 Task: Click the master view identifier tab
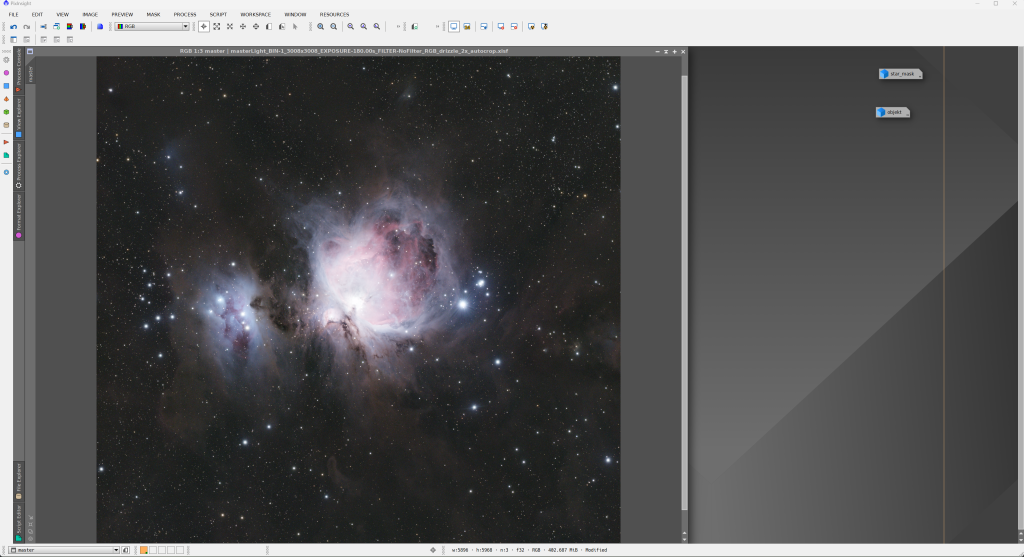tap(30, 73)
